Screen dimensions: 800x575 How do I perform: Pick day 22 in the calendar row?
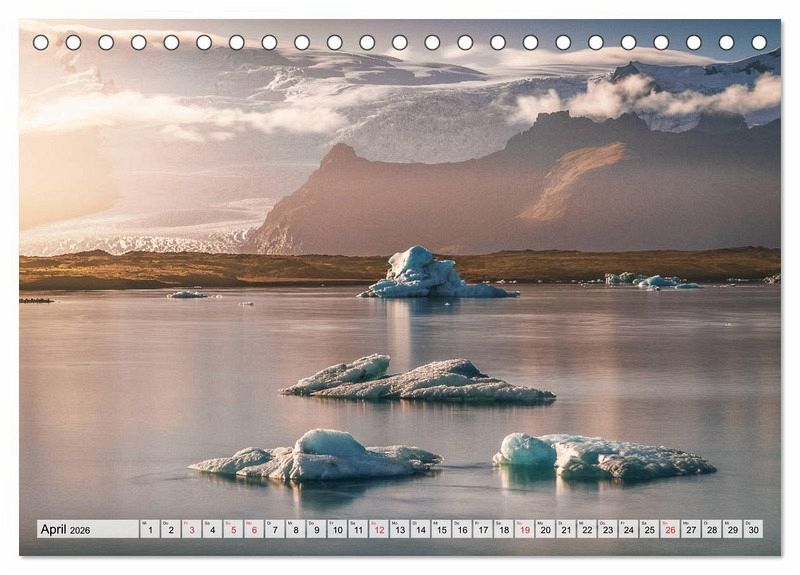coord(586,529)
